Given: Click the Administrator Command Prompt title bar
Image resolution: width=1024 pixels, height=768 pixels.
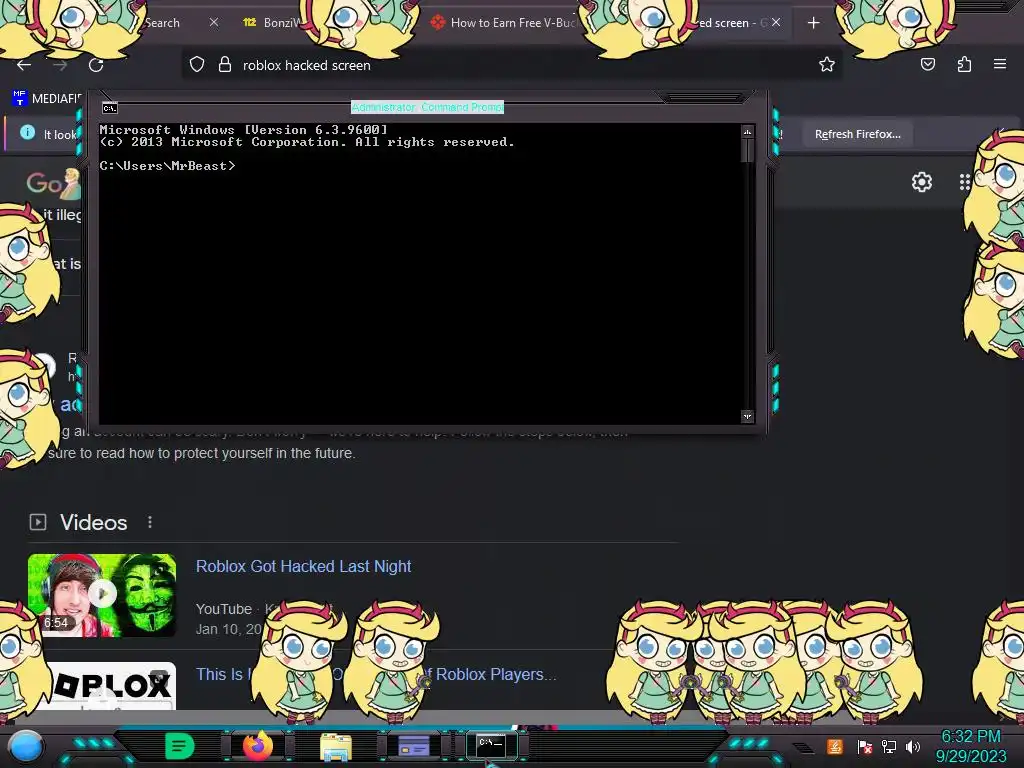Looking at the screenshot, I should (427, 107).
